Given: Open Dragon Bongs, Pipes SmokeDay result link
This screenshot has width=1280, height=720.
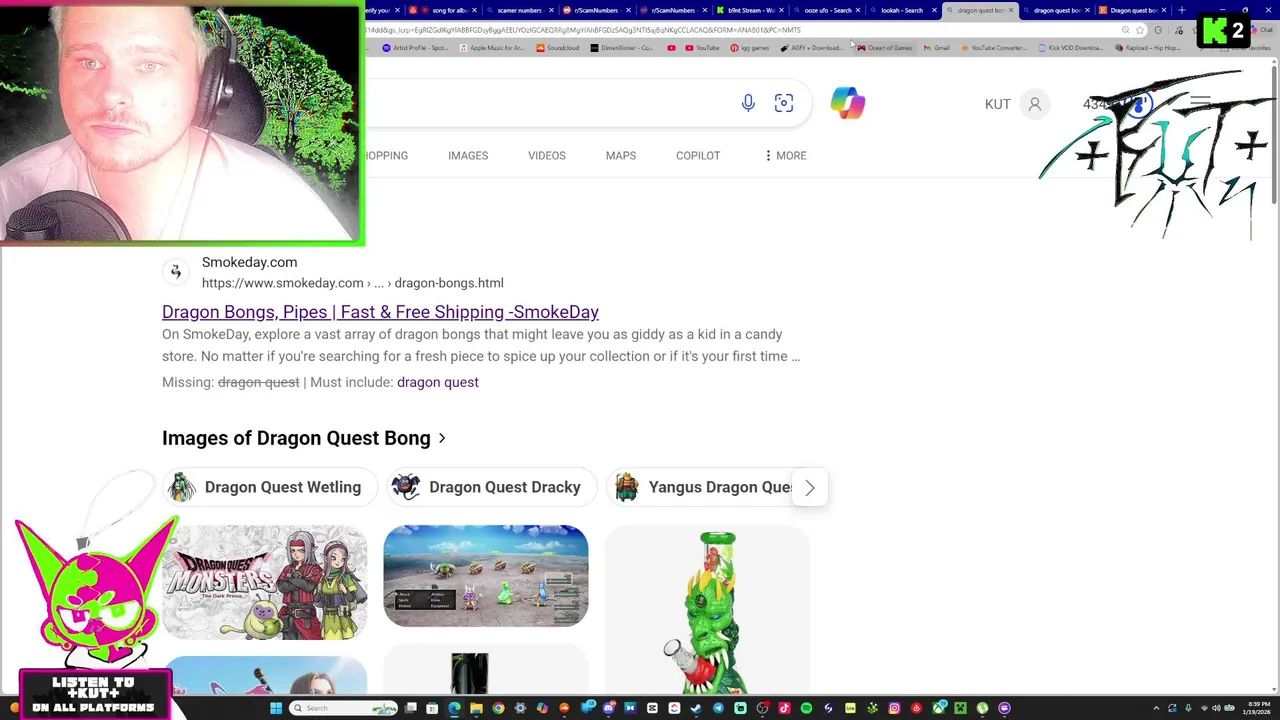Looking at the screenshot, I should tap(380, 312).
